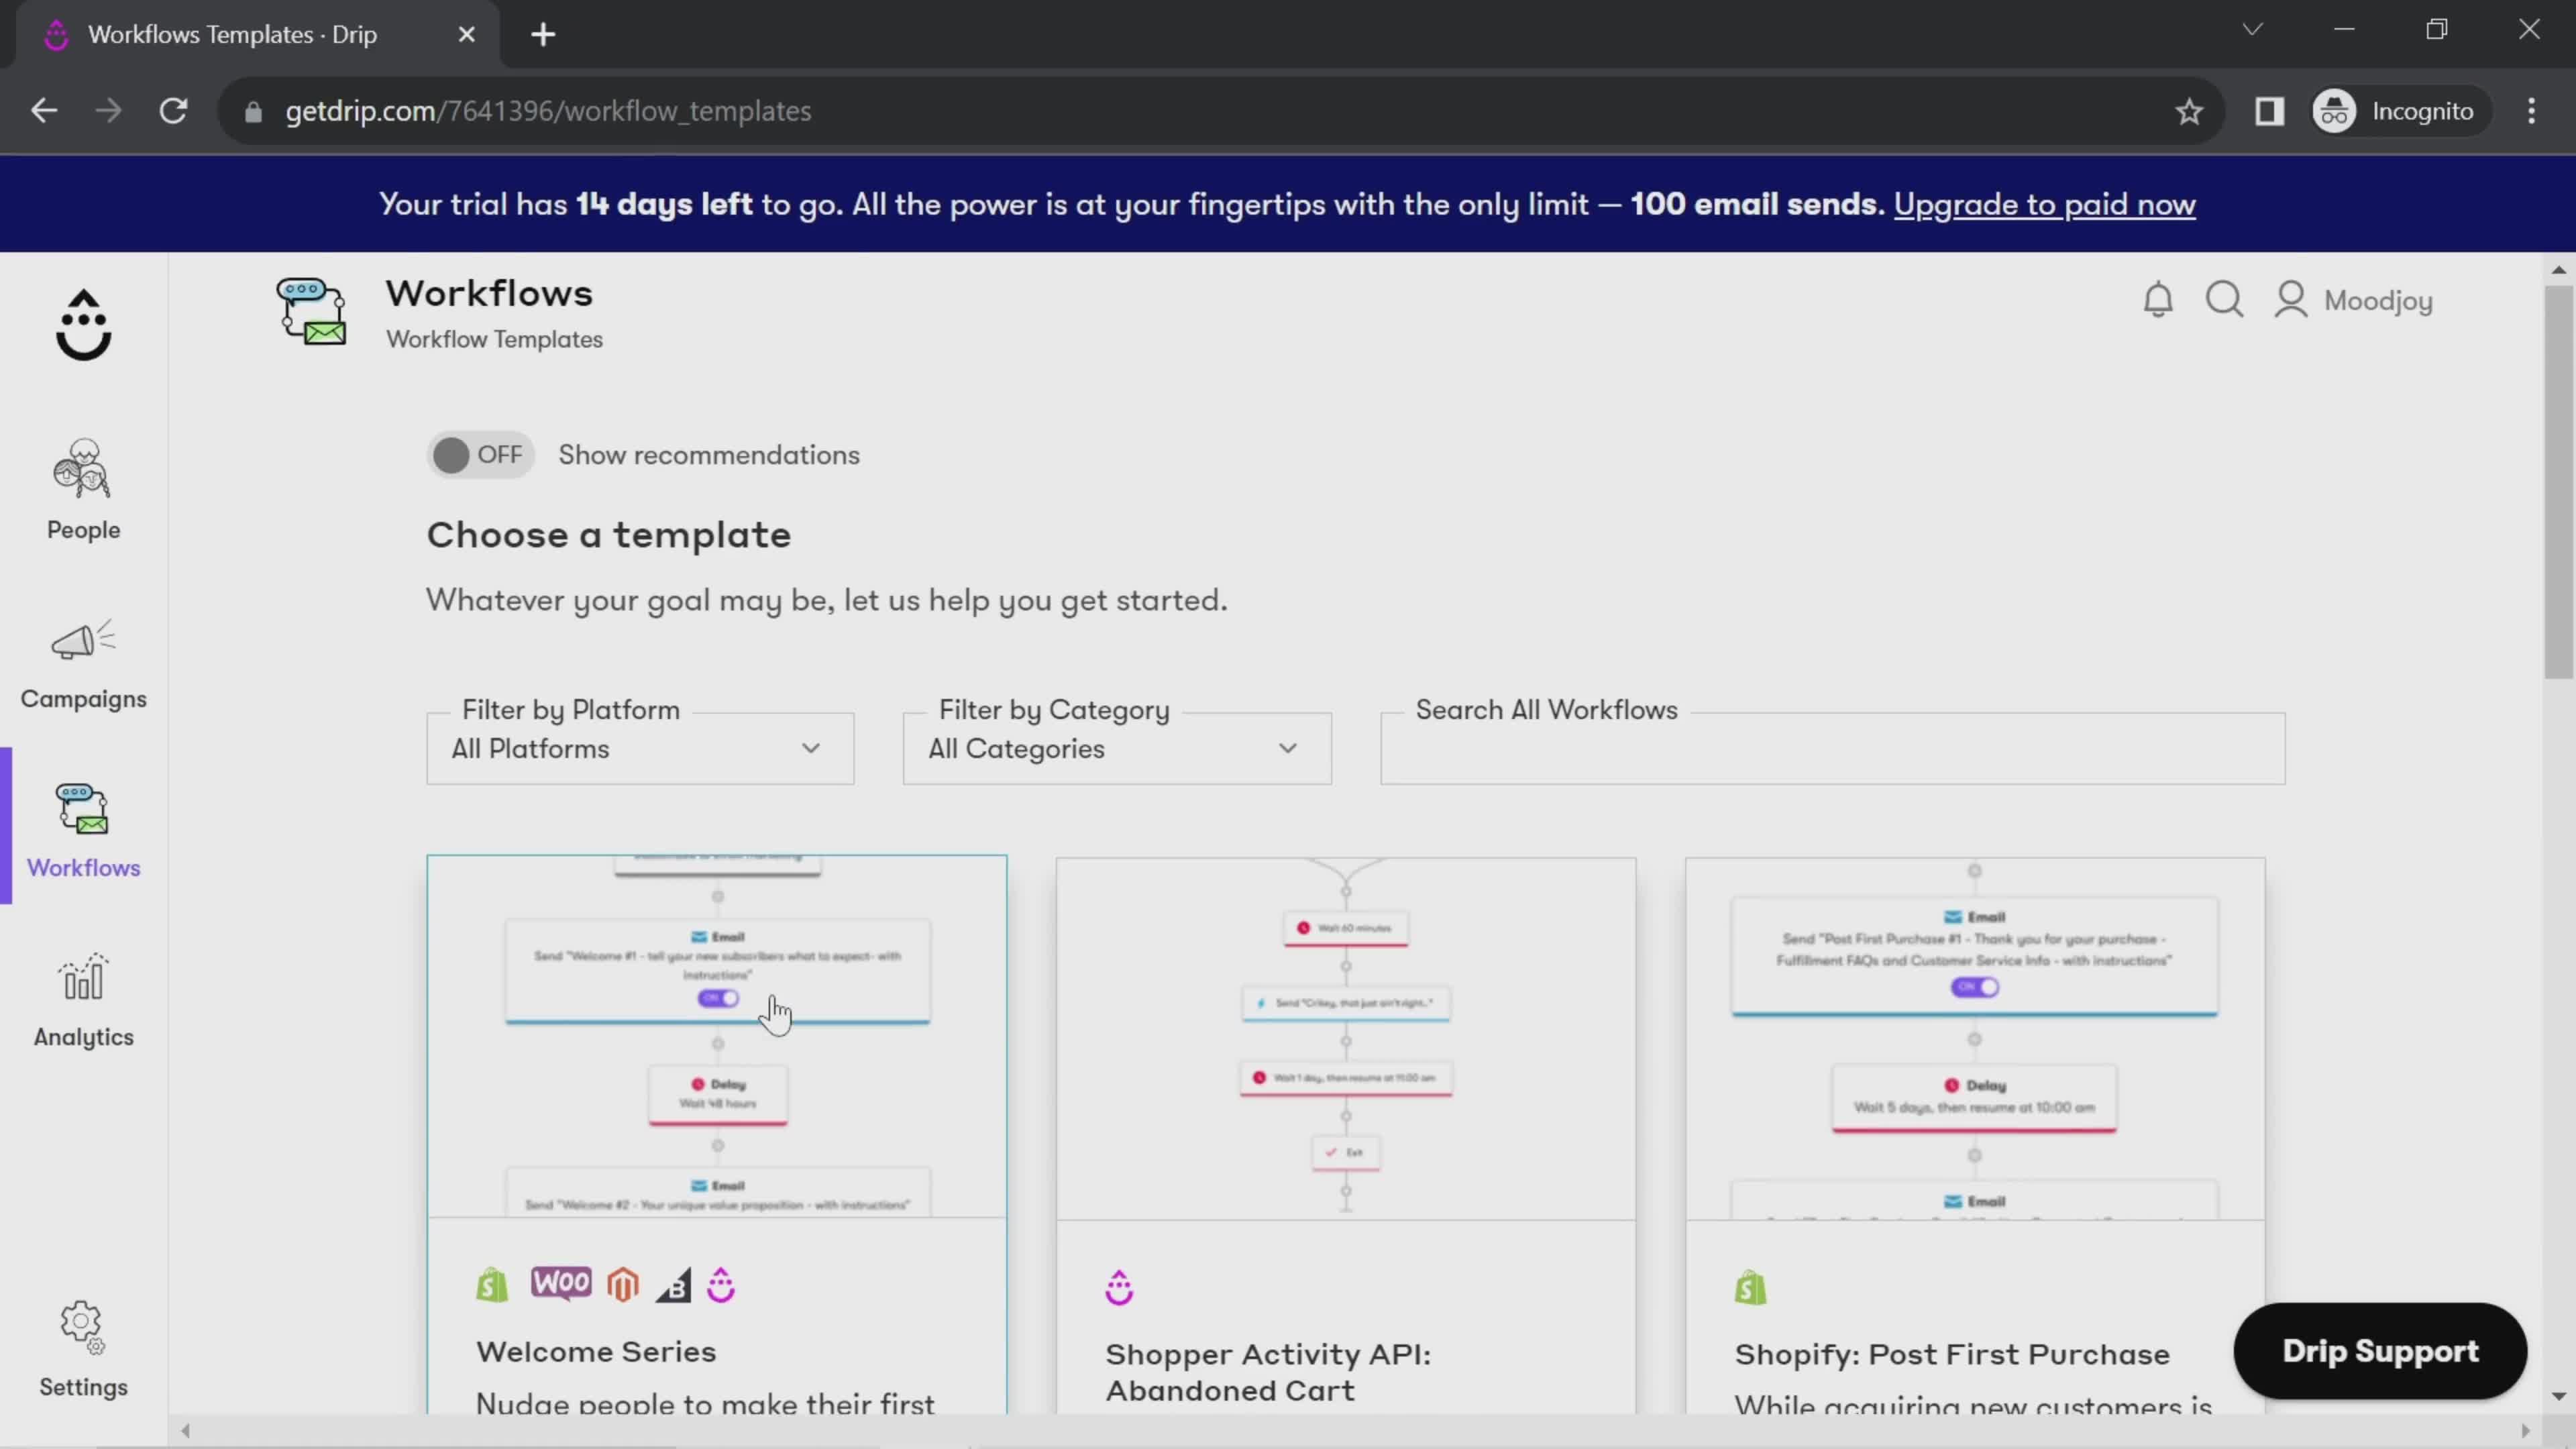This screenshot has height=1449, width=2576.
Task: Toggle the Show recommendations switch
Action: 478,455
